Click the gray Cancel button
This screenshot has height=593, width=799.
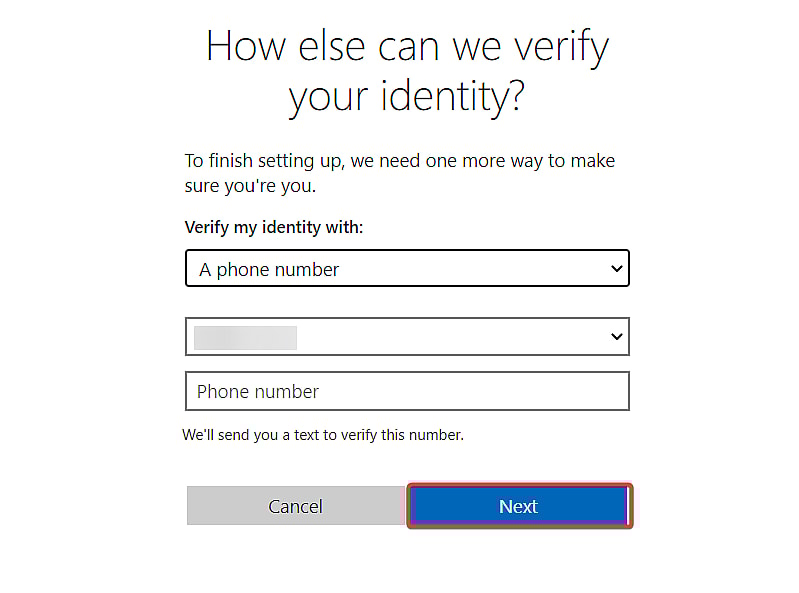(296, 505)
